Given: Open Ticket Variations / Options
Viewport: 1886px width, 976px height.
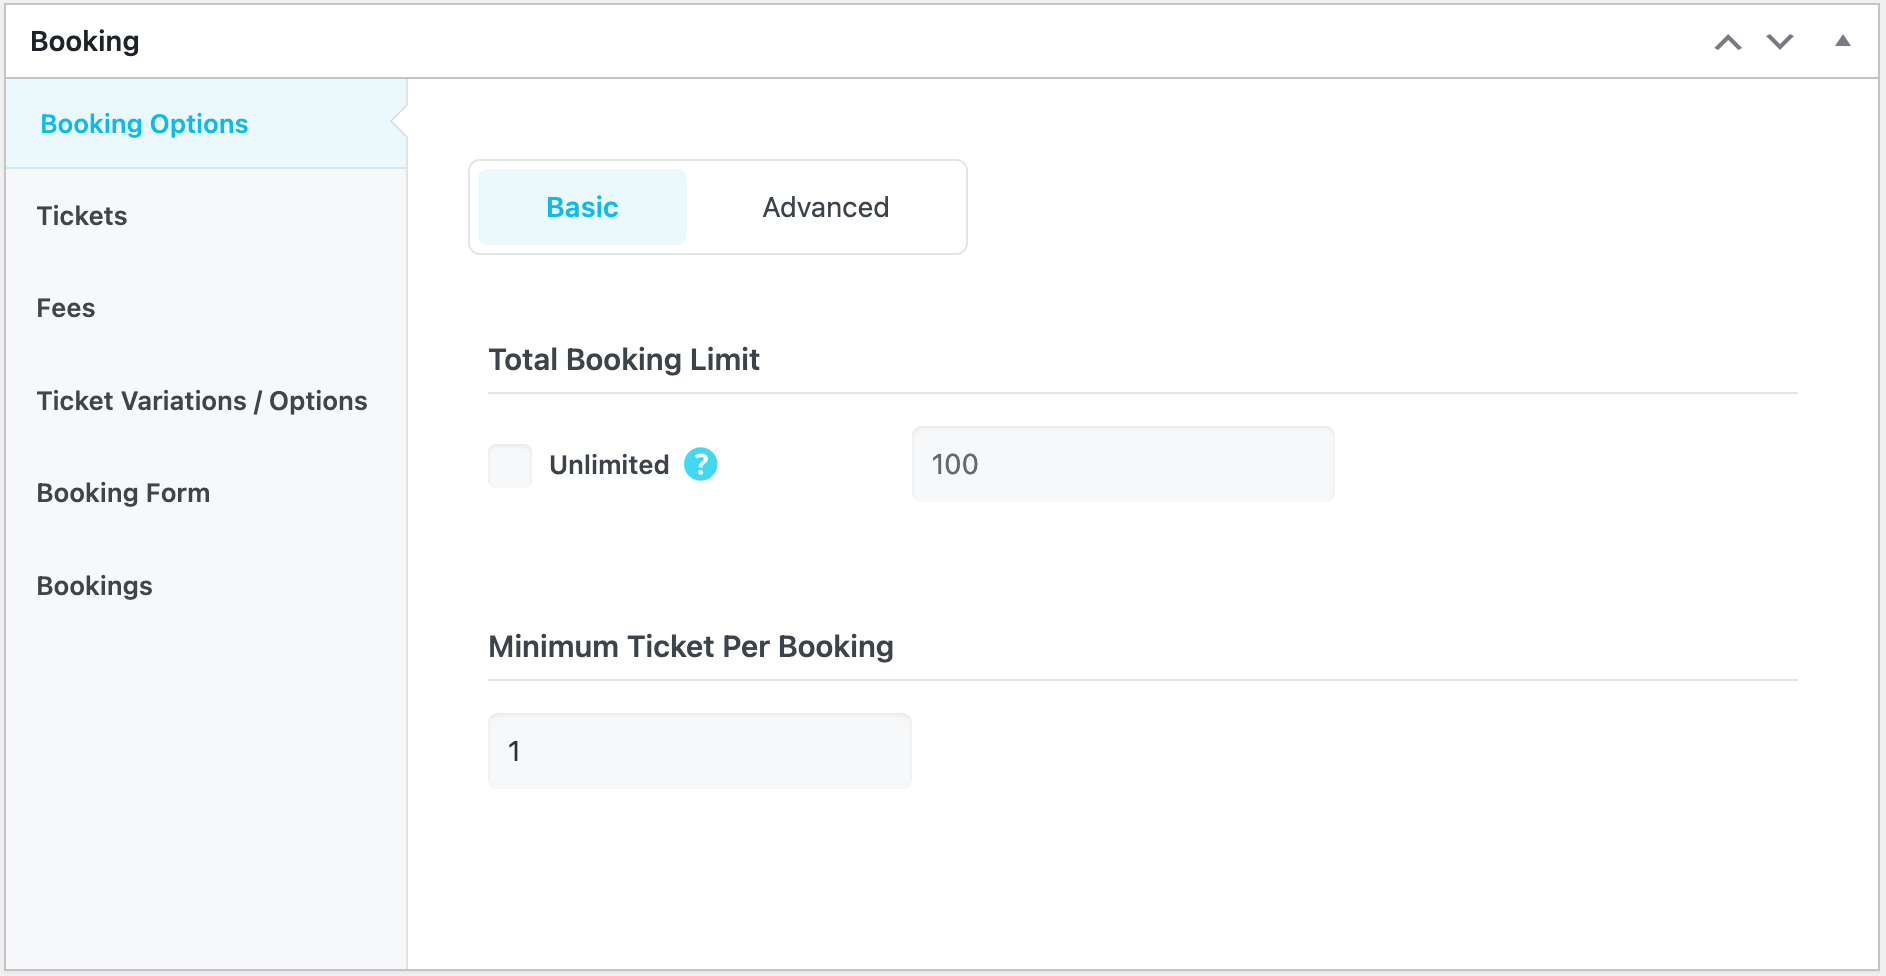Looking at the screenshot, I should click(202, 401).
